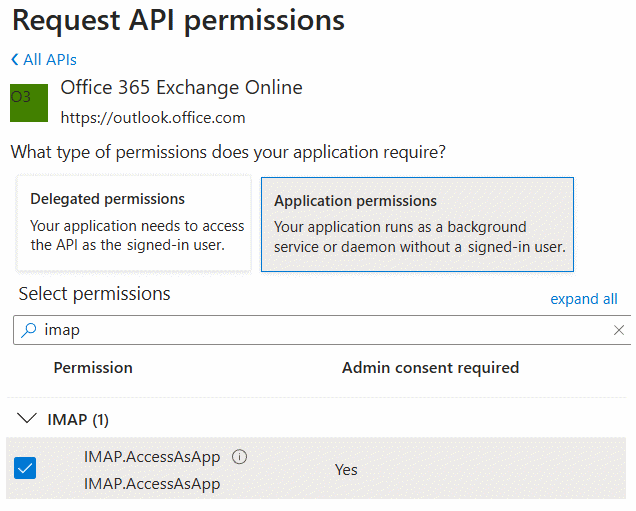Uncheck the IMAP.AccessAsApp permission checkbox

[25, 468]
